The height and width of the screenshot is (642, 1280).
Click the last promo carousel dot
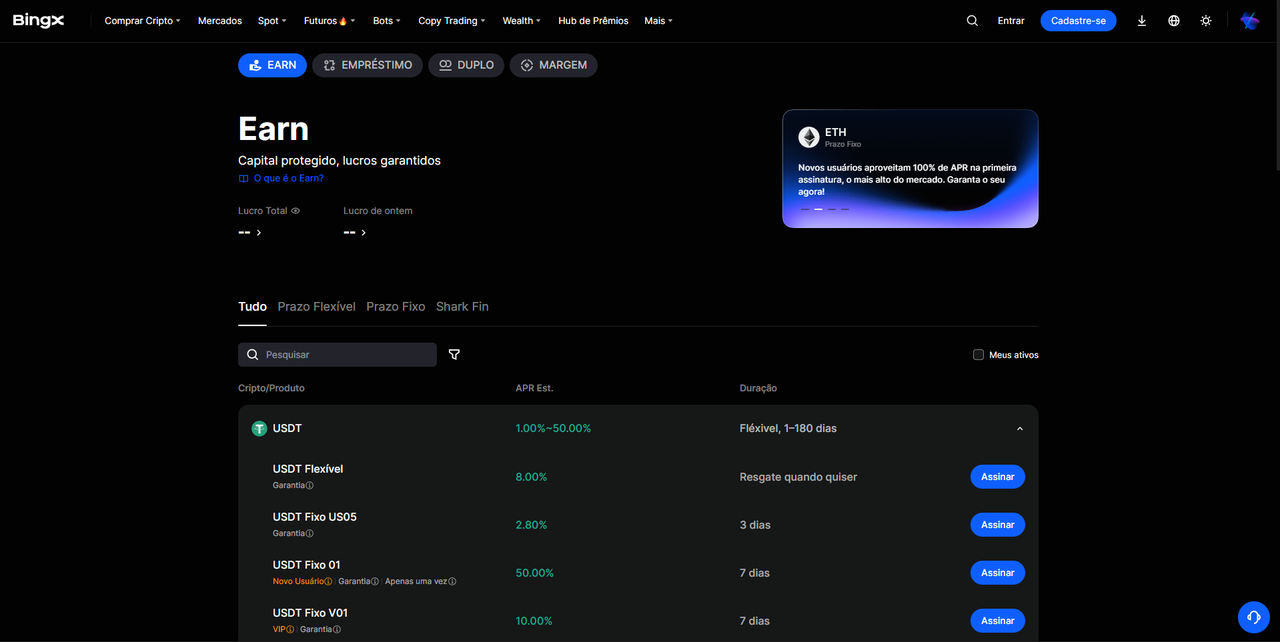click(x=845, y=209)
